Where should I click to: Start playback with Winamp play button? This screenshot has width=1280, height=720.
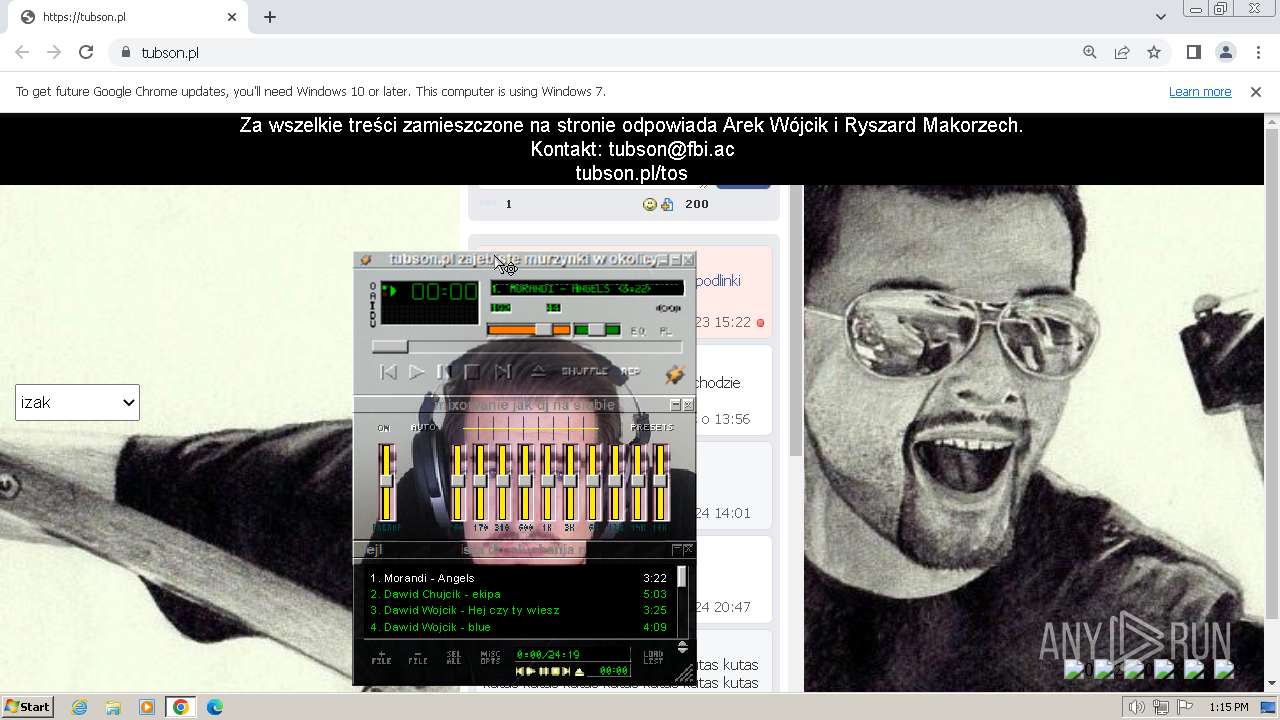pyautogui.click(x=417, y=372)
